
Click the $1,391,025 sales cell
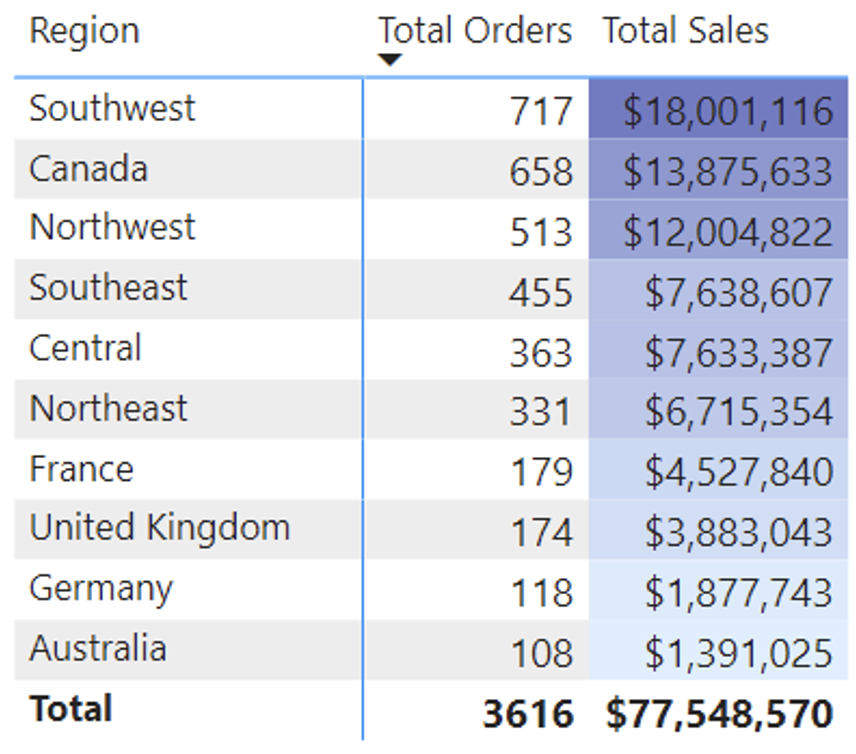(718, 650)
